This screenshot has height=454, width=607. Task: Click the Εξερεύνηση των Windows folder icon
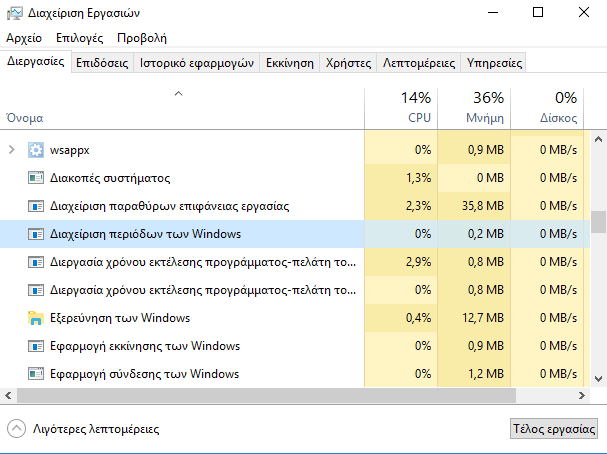[36, 318]
